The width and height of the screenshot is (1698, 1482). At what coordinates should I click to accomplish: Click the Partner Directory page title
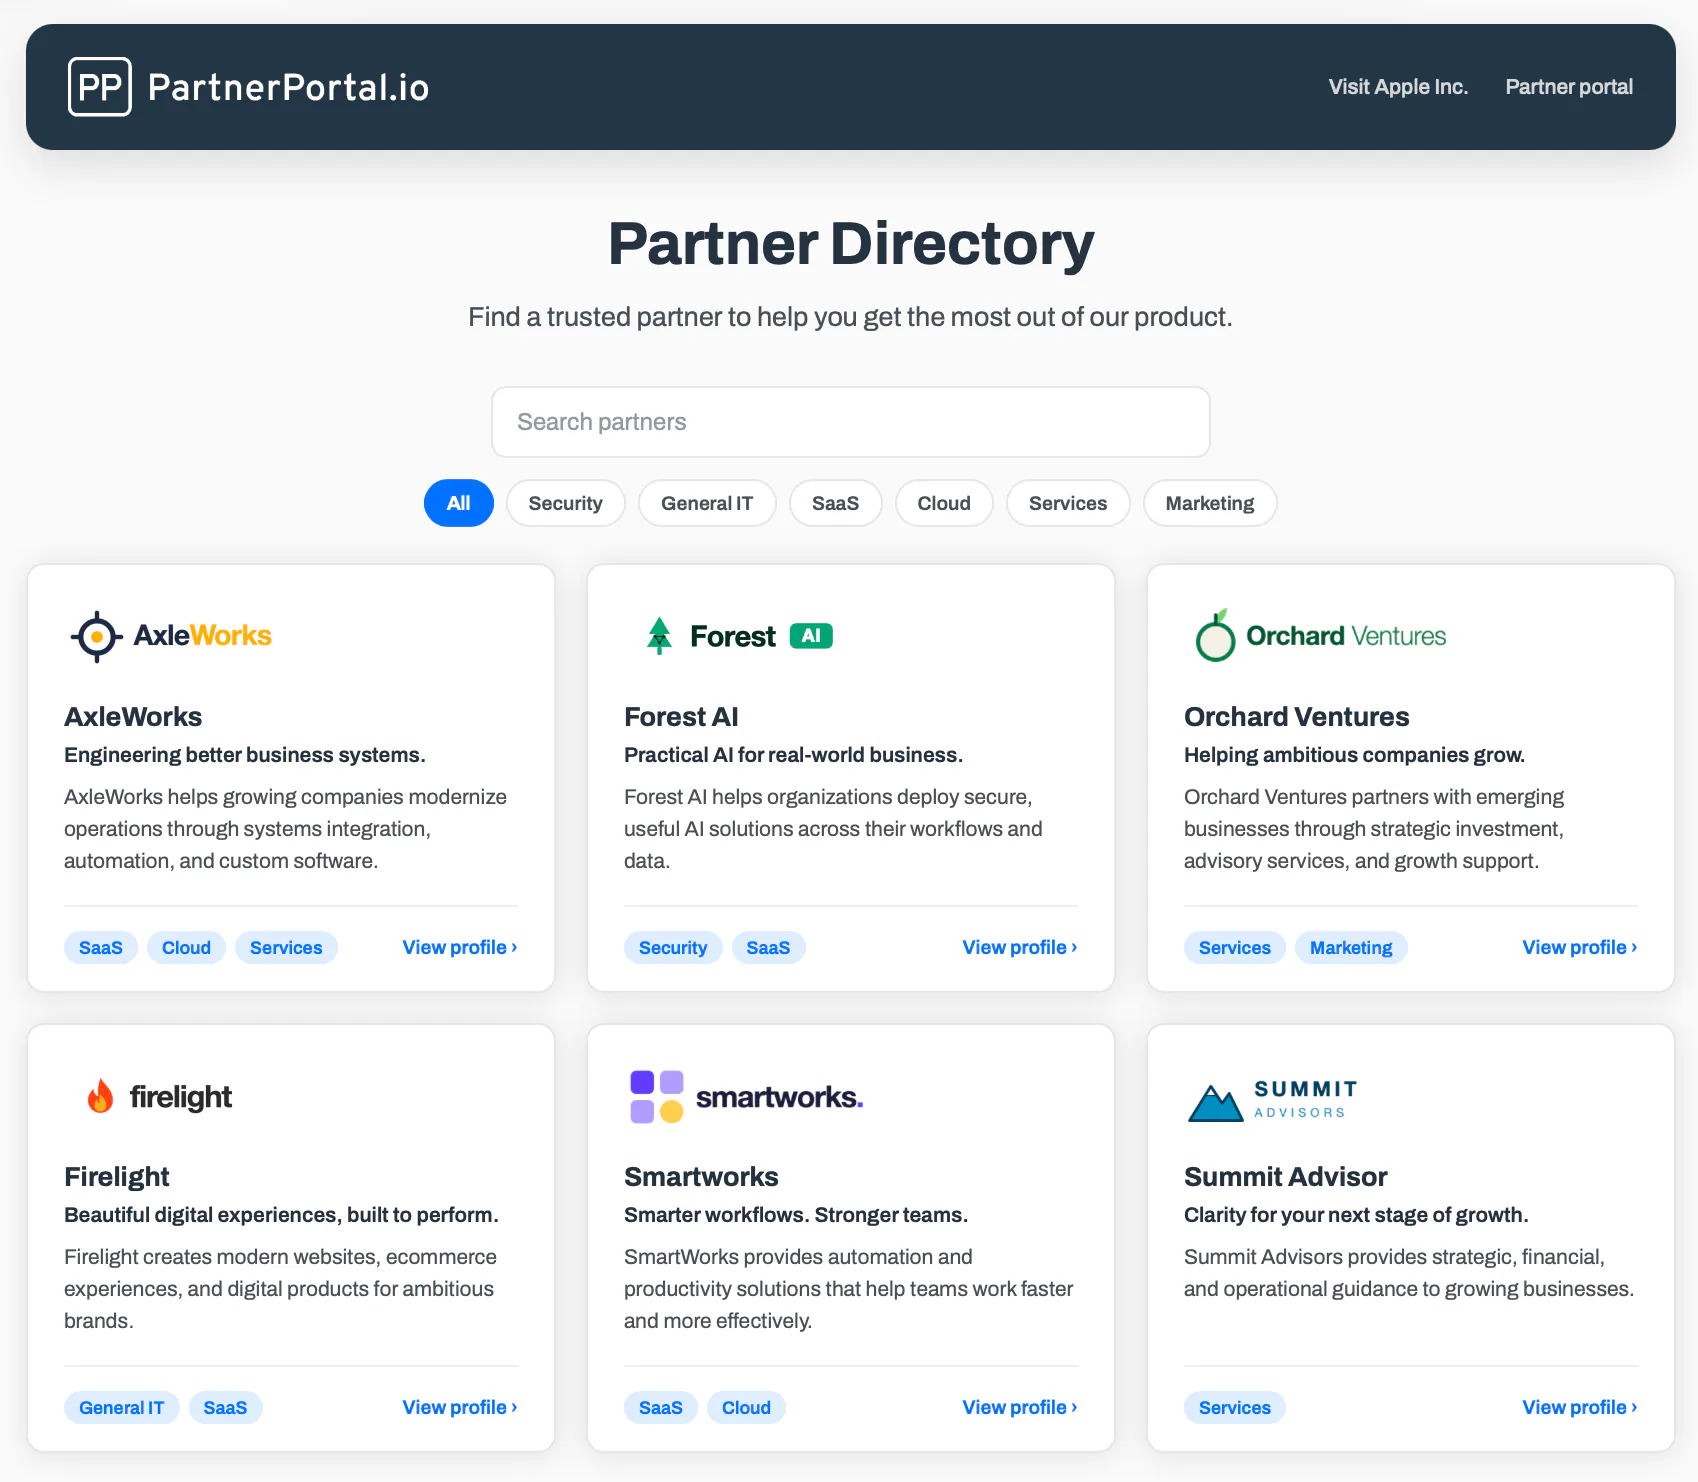(851, 244)
